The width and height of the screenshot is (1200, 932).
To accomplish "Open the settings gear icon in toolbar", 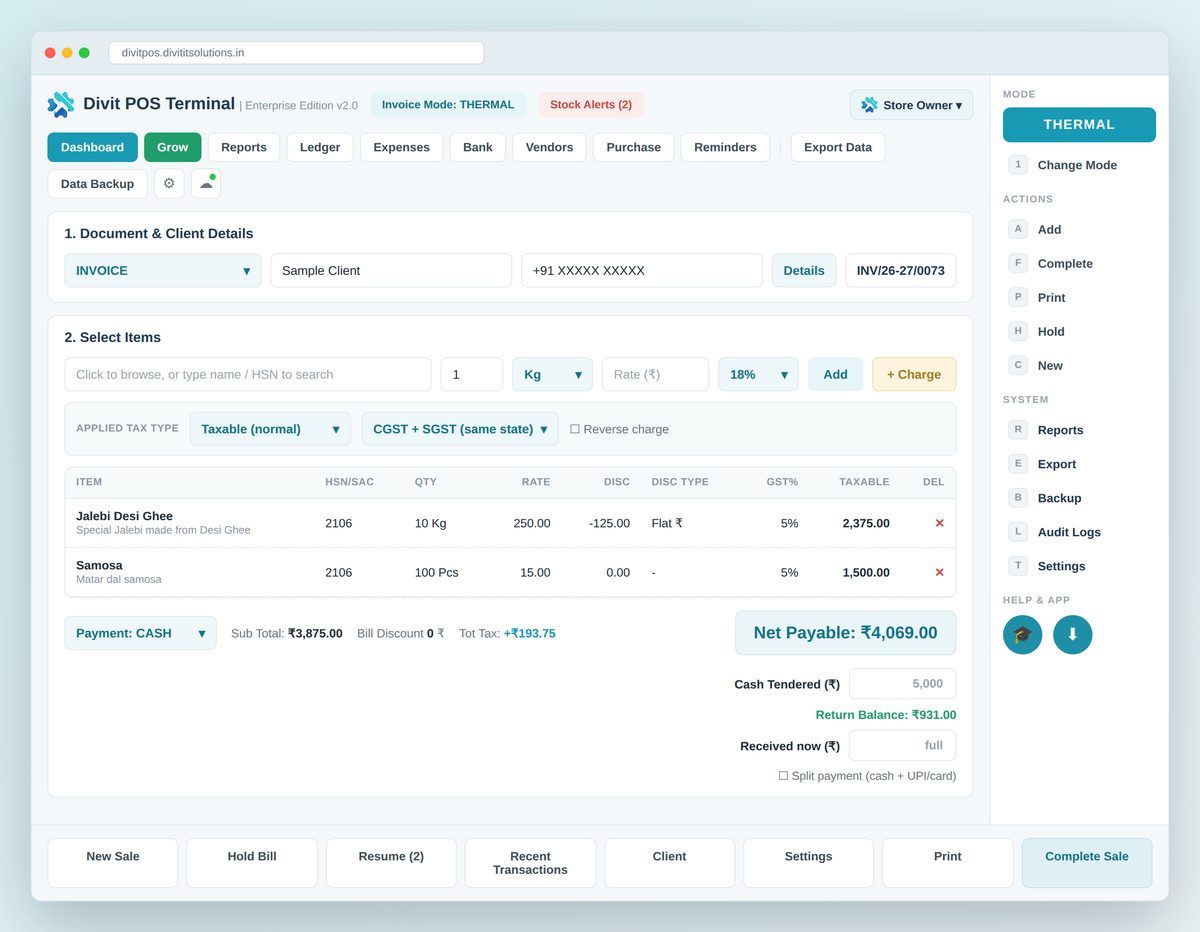I will pos(169,183).
